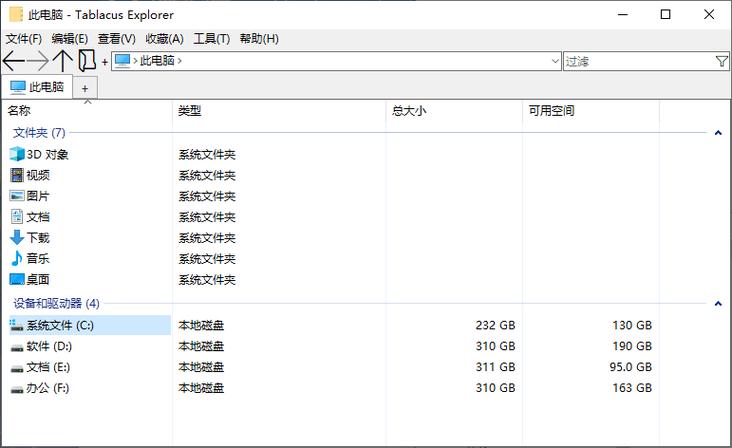Image resolution: width=732 pixels, height=448 pixels.
Task: Sort by 可用空间 column header
Action: [x=591, y=111]
